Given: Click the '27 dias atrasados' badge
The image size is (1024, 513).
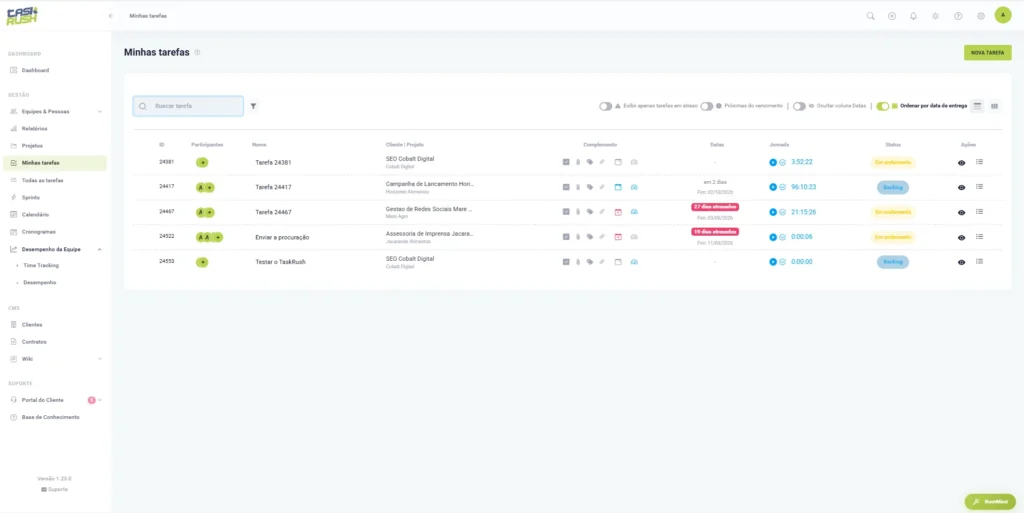Looking at the screenshot, I should 715,207.
